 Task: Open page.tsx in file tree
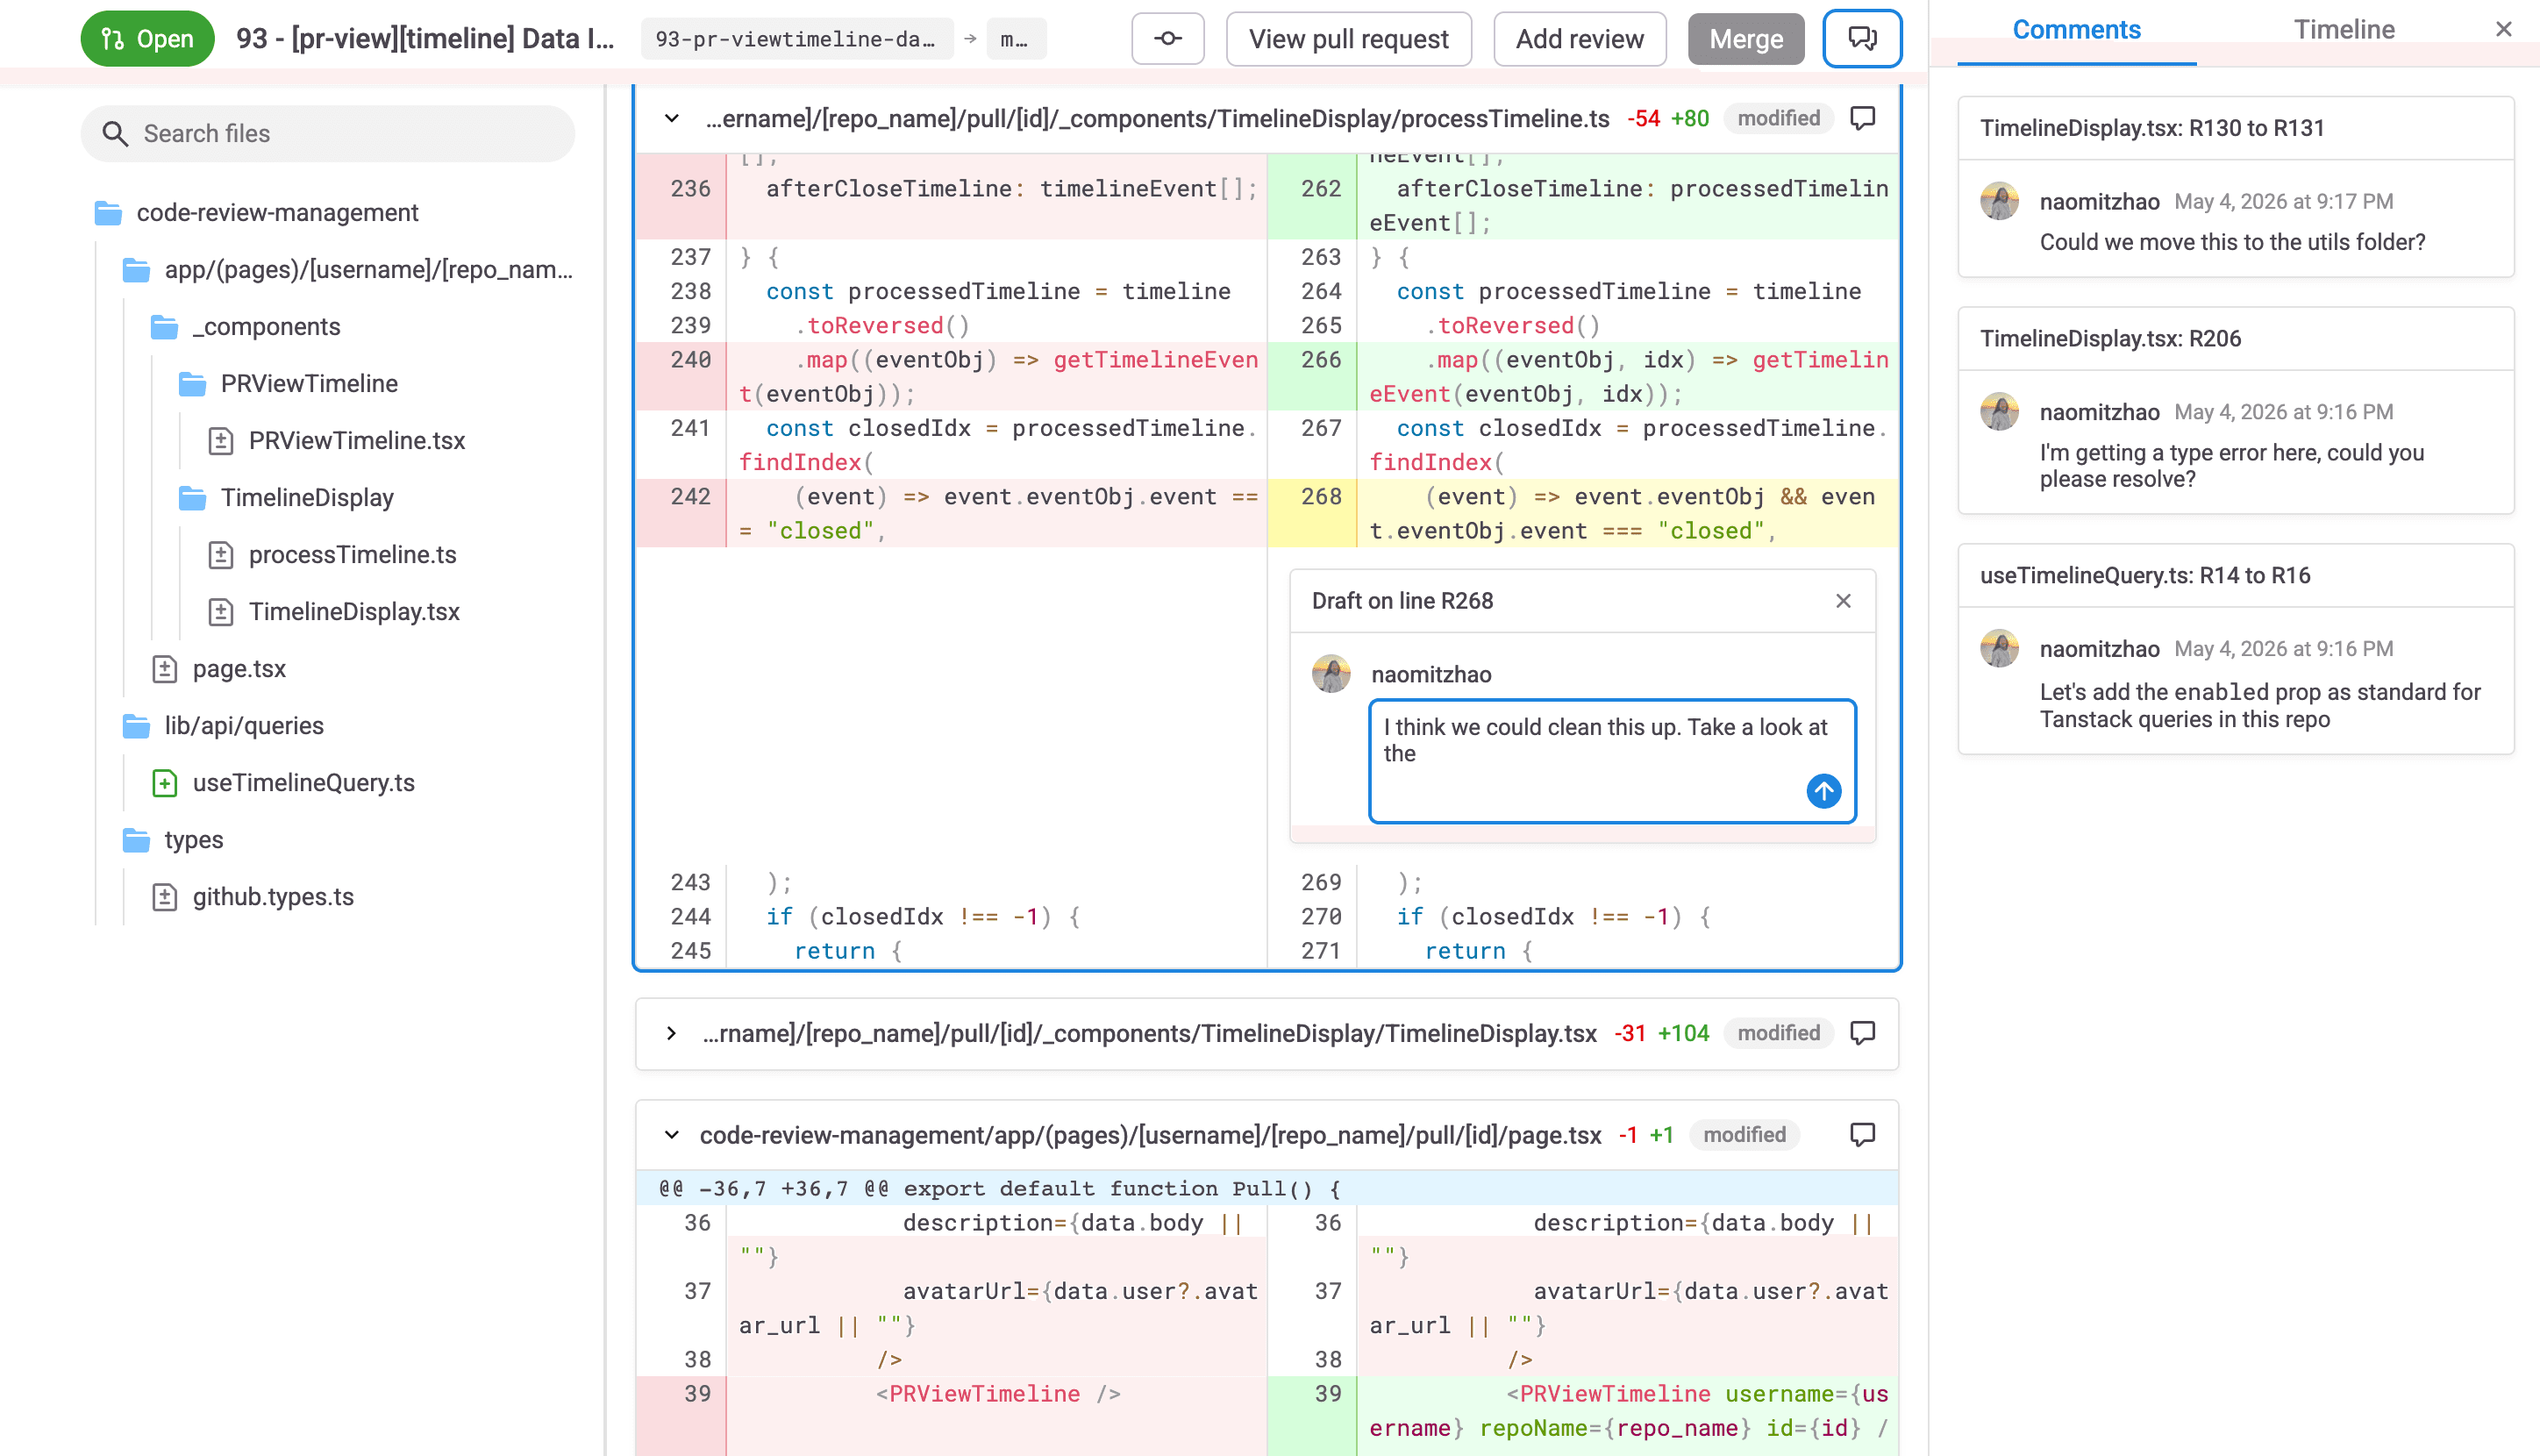coord(219,669)
